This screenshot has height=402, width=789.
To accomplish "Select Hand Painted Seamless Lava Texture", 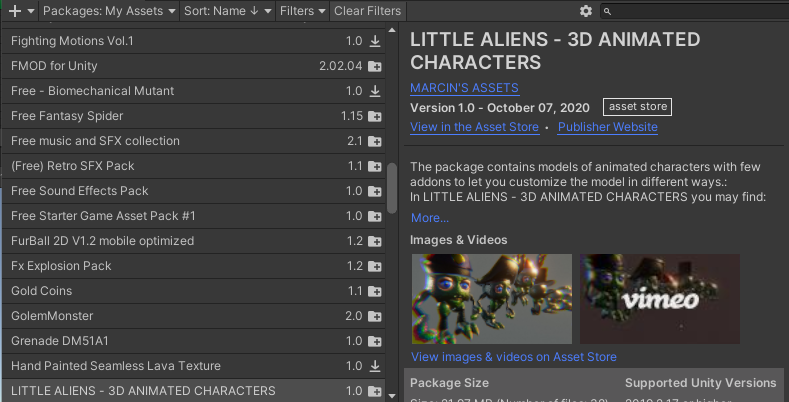I will [x=194, y=366].
